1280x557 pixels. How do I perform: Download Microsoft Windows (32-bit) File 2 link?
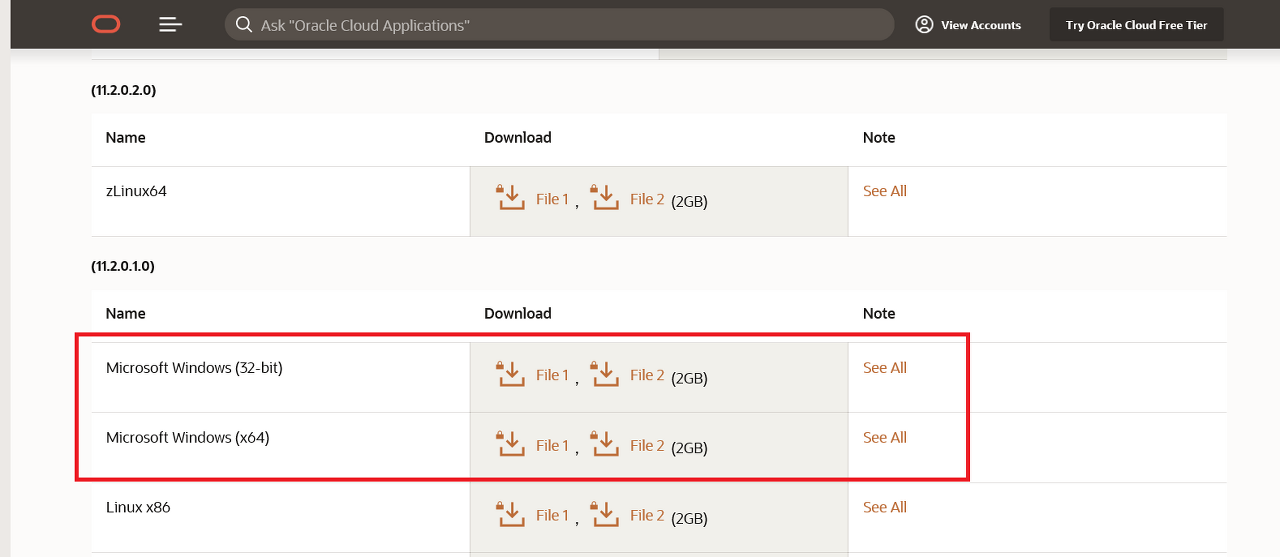[647, 375]
